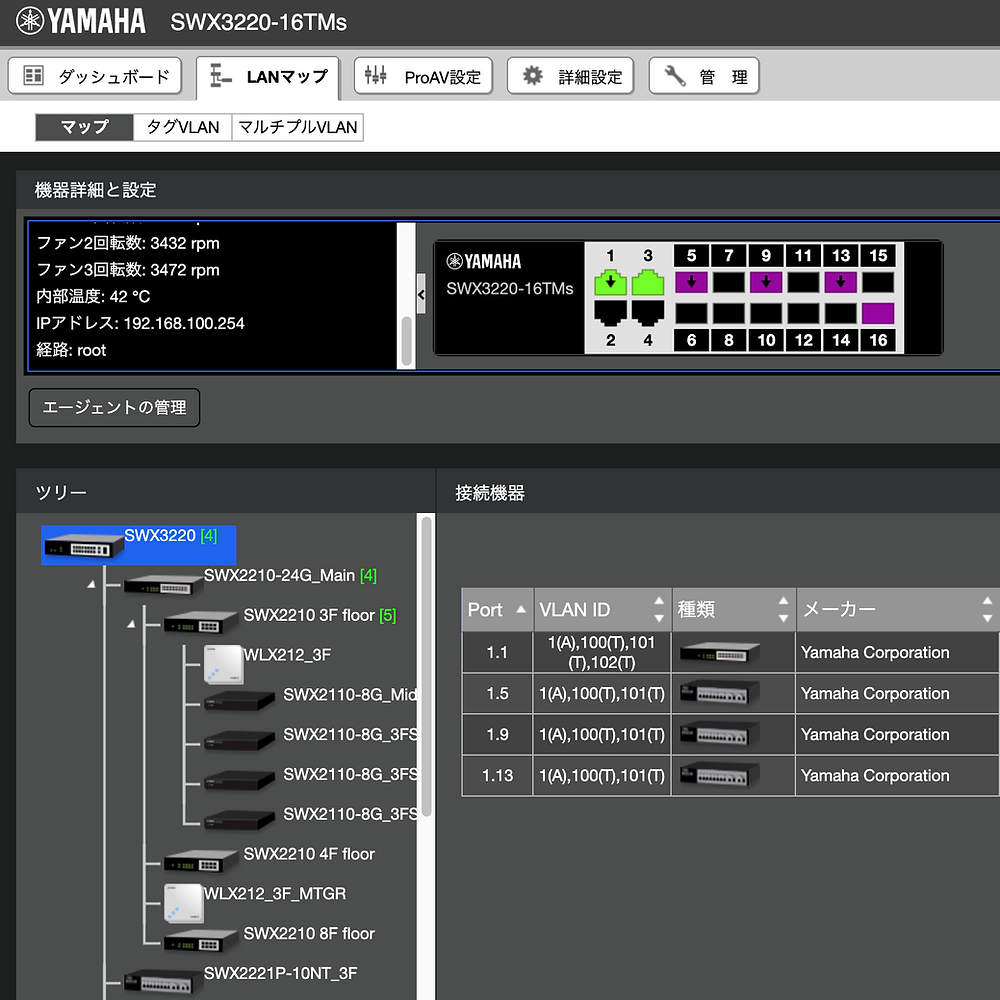Click device type icon in Port 1.9 row
The height and width of the screenshot is (1000, 1000).
(x=719, y=734)
